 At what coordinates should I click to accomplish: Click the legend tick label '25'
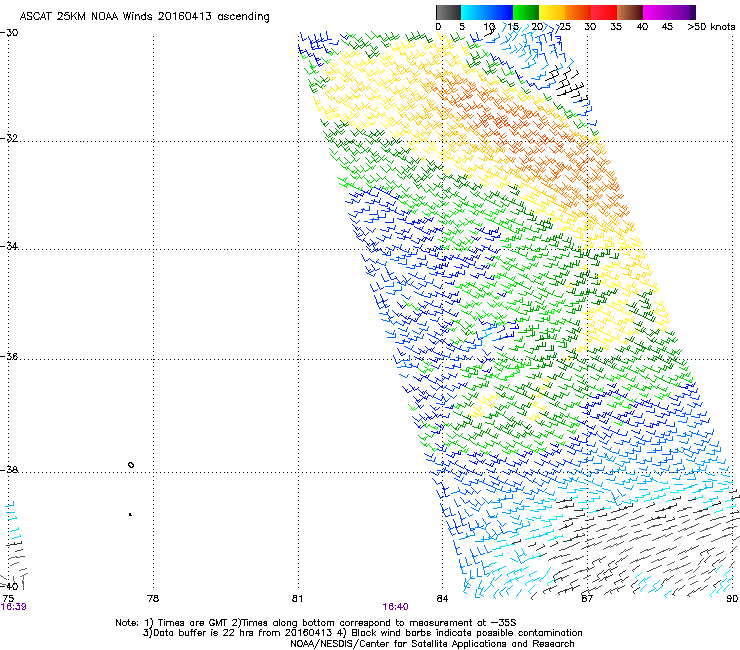(x=564, y=27)
